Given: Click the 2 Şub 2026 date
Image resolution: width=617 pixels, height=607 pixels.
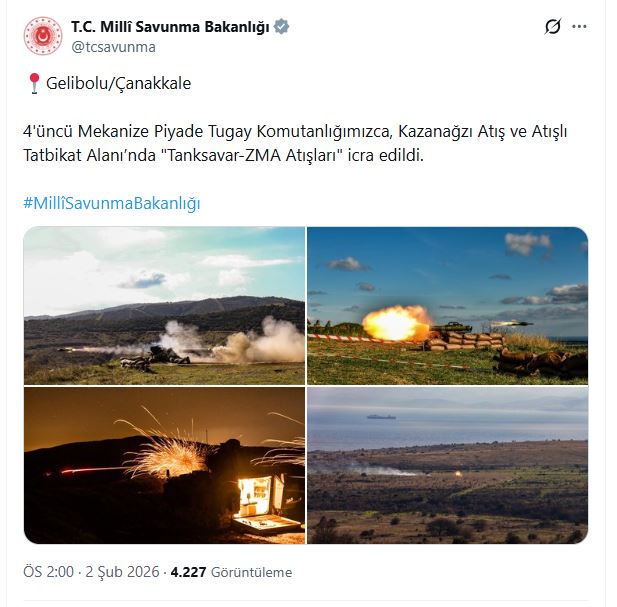Looking at the screenshot, I should click(x=122, y=572).
